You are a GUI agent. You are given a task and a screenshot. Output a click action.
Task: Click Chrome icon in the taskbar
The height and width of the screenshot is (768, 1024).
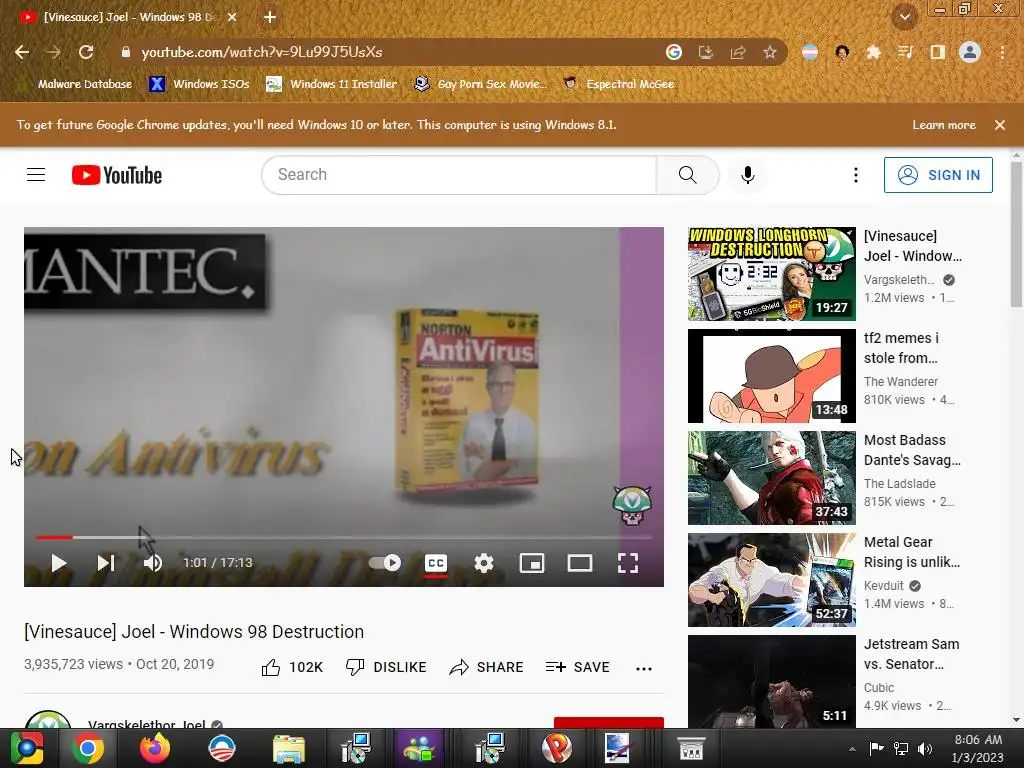pos(88,748)
